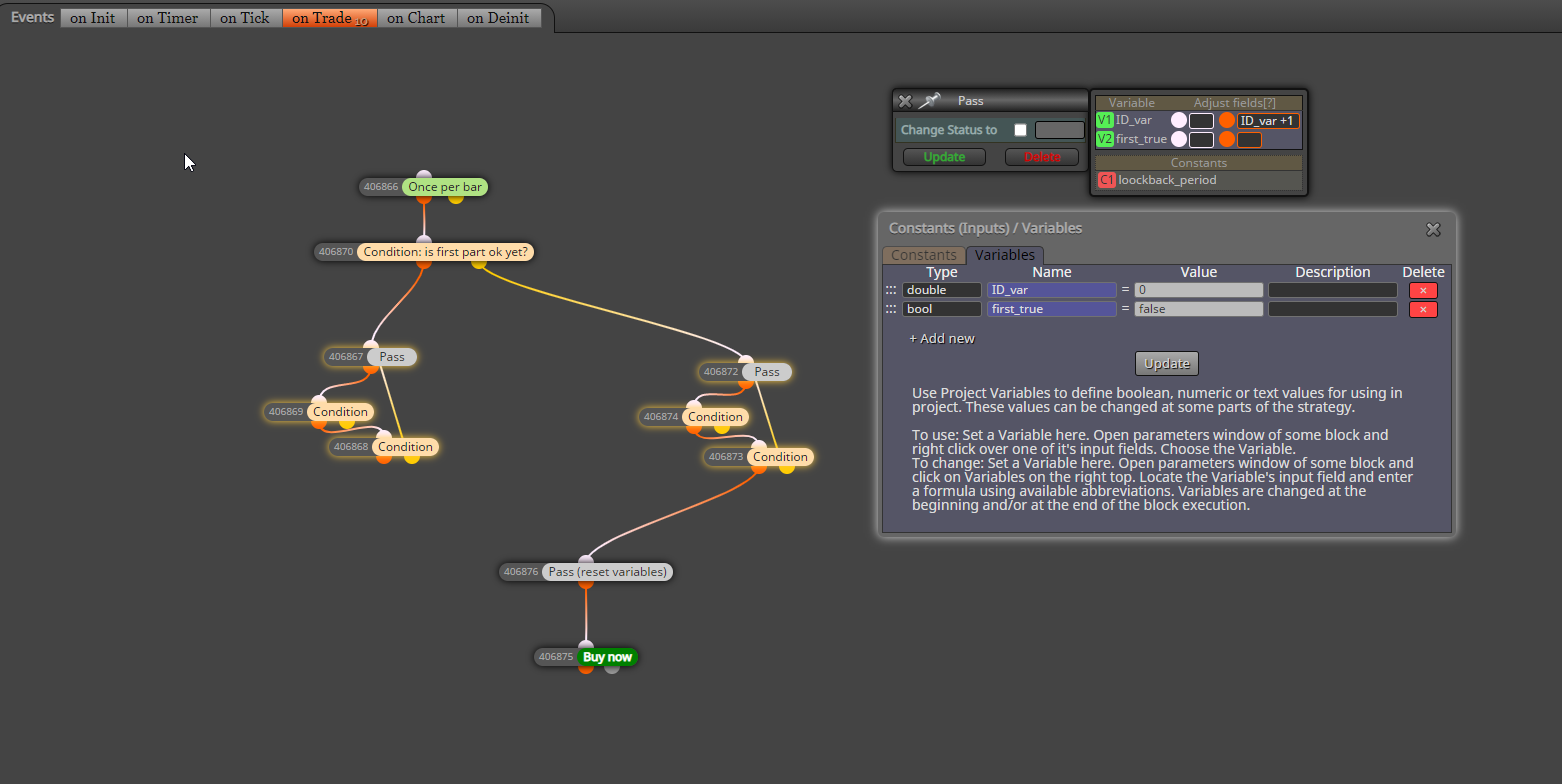Open the bool type dropdown for first_true
The height and width of the screenshot is (784, 1562).
[x=942, y=309]
